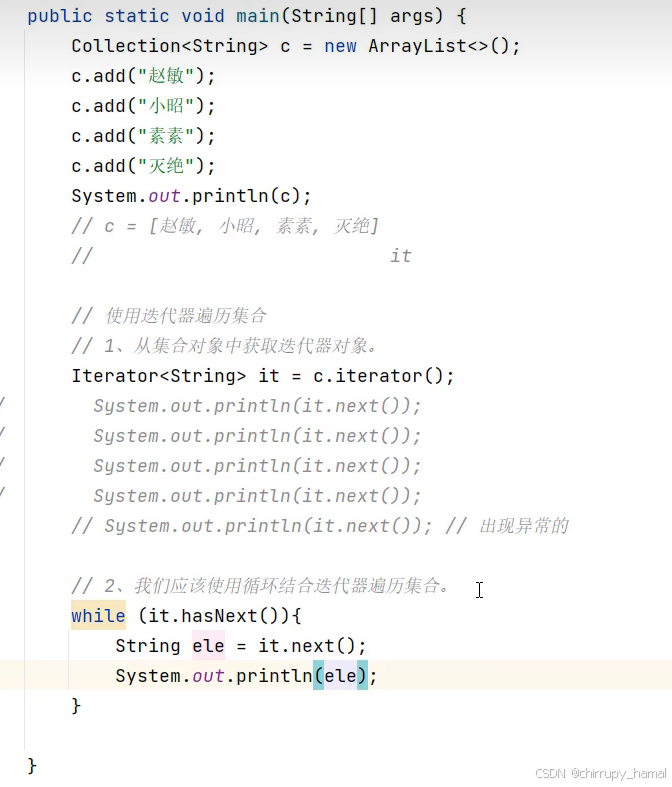This screenshot has width=672, height=787.
Task: Click the string "小昭" in c.add
Action: coord(166,106)
